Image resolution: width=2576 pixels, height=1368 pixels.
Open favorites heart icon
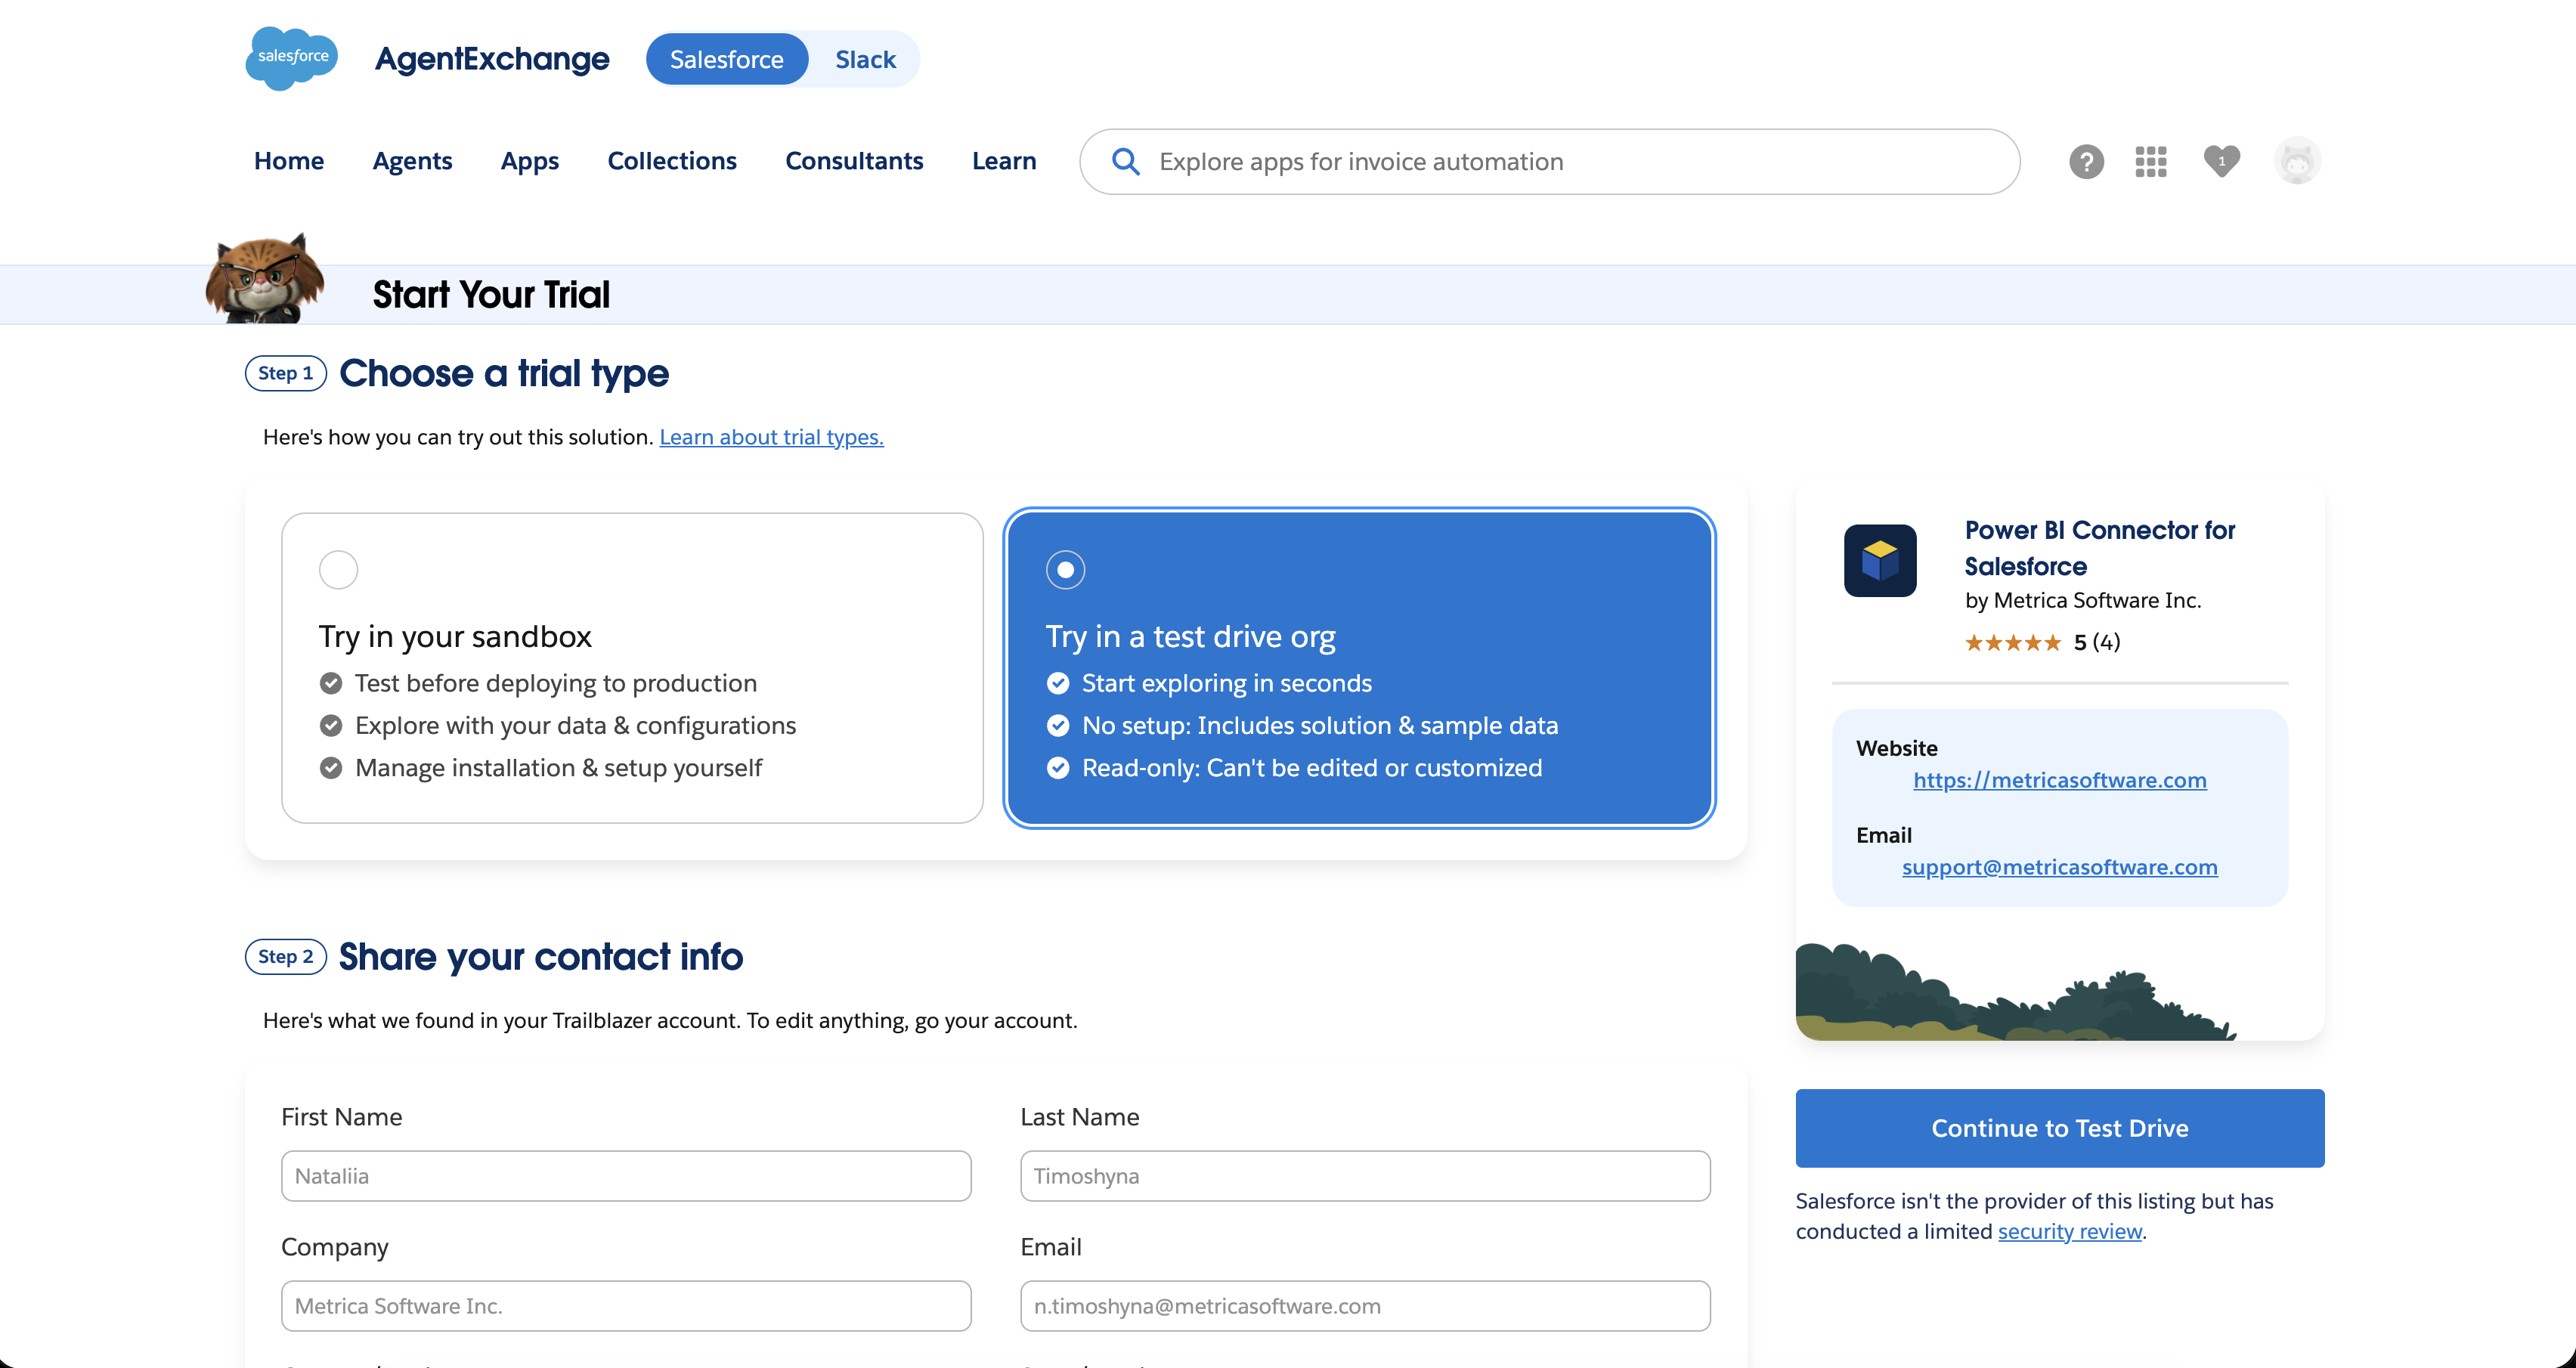(2221, 161)
